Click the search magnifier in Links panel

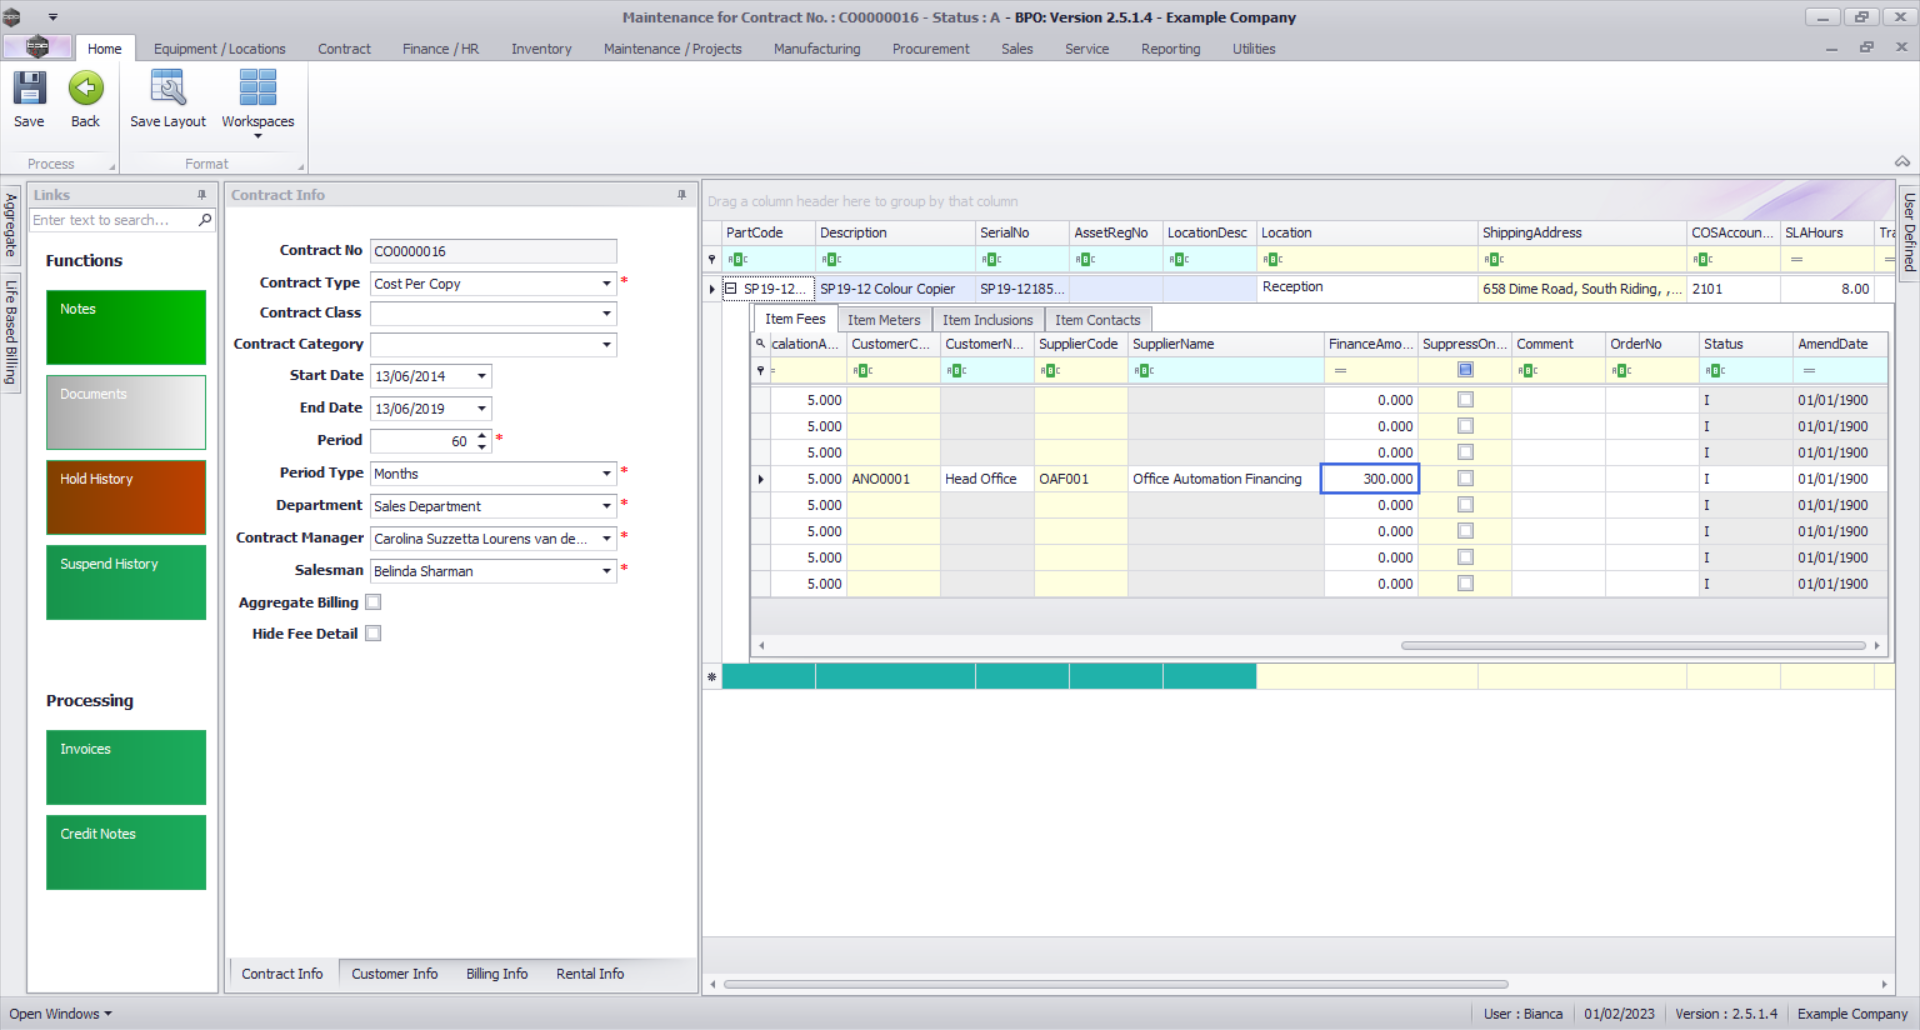pos(205,220)
